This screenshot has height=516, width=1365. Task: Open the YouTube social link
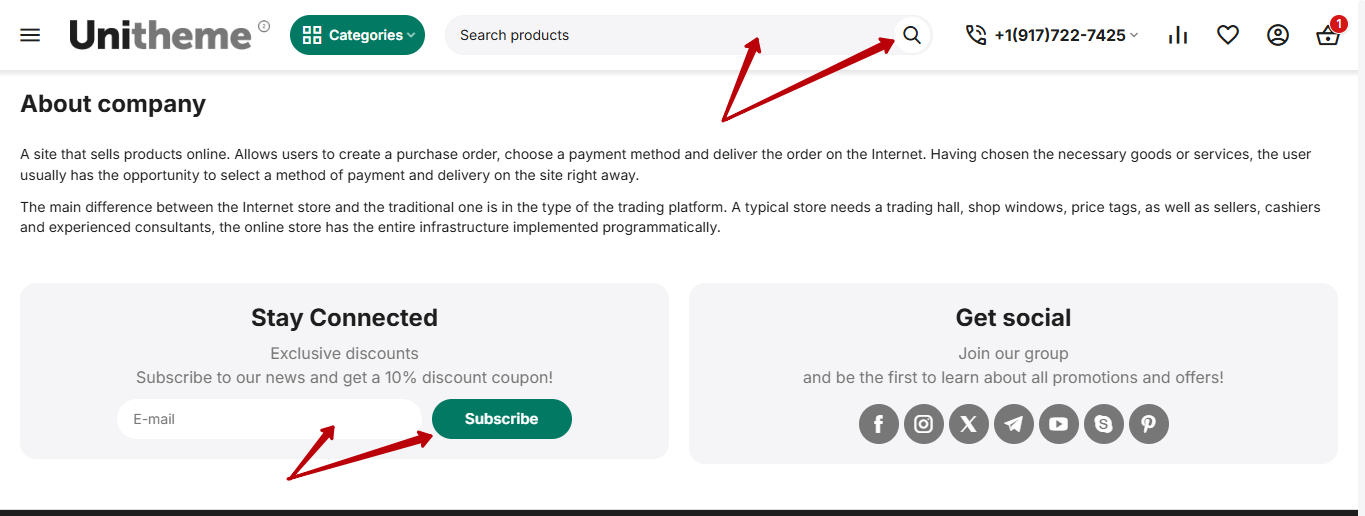pyautogui.click(x=1059, y=424)
